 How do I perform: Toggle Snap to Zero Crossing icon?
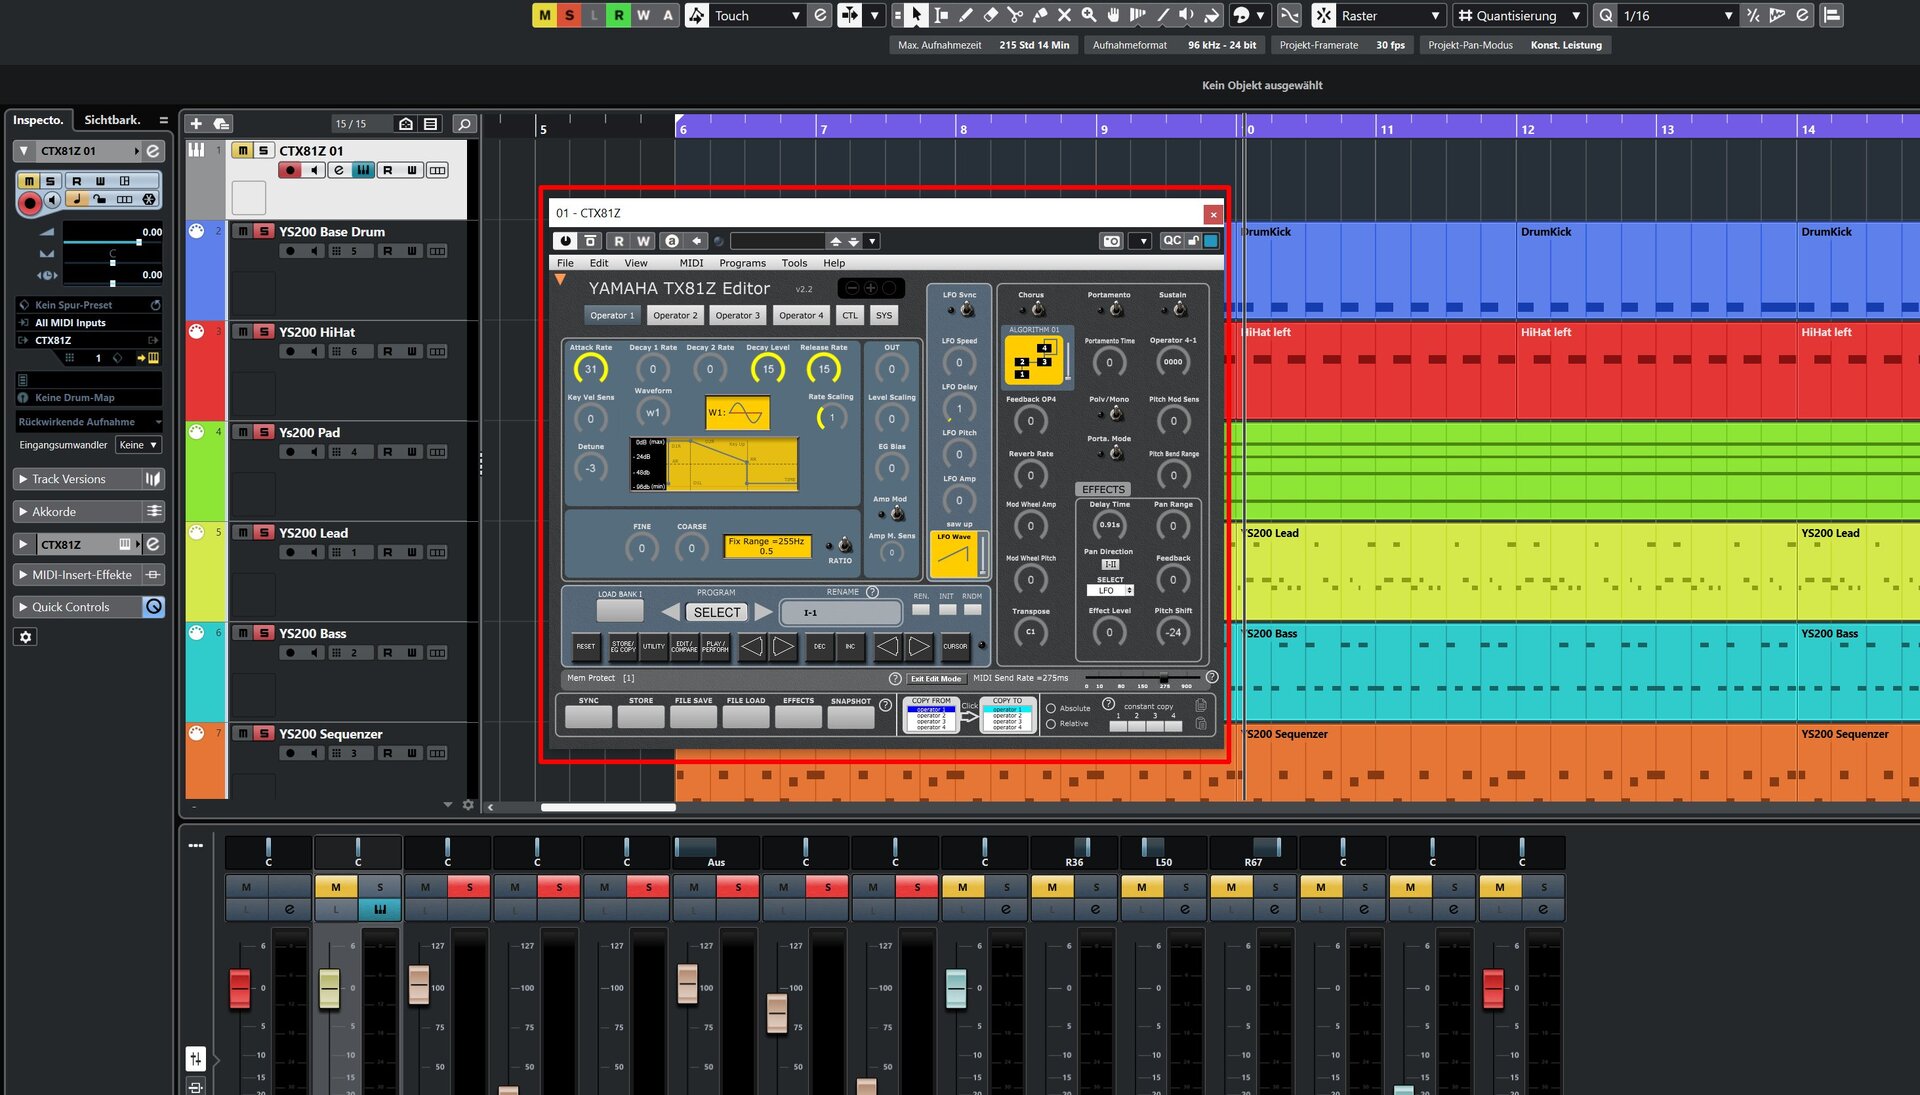click(1290, 15)
